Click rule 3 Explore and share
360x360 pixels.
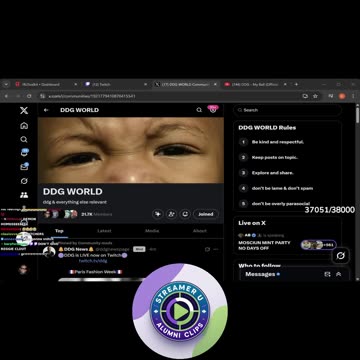pyautogui.click(x=272, y=173)
